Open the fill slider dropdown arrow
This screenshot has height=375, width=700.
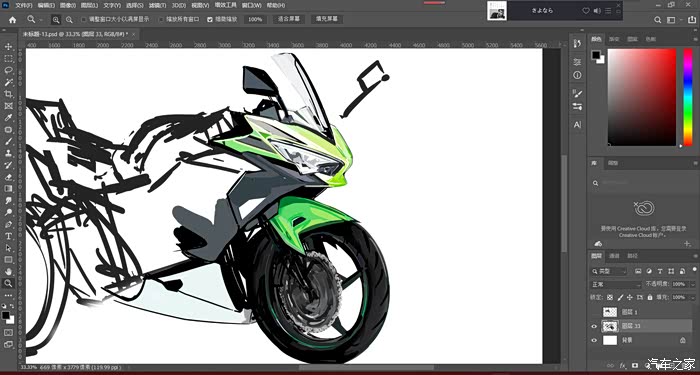tap(692, 297)
